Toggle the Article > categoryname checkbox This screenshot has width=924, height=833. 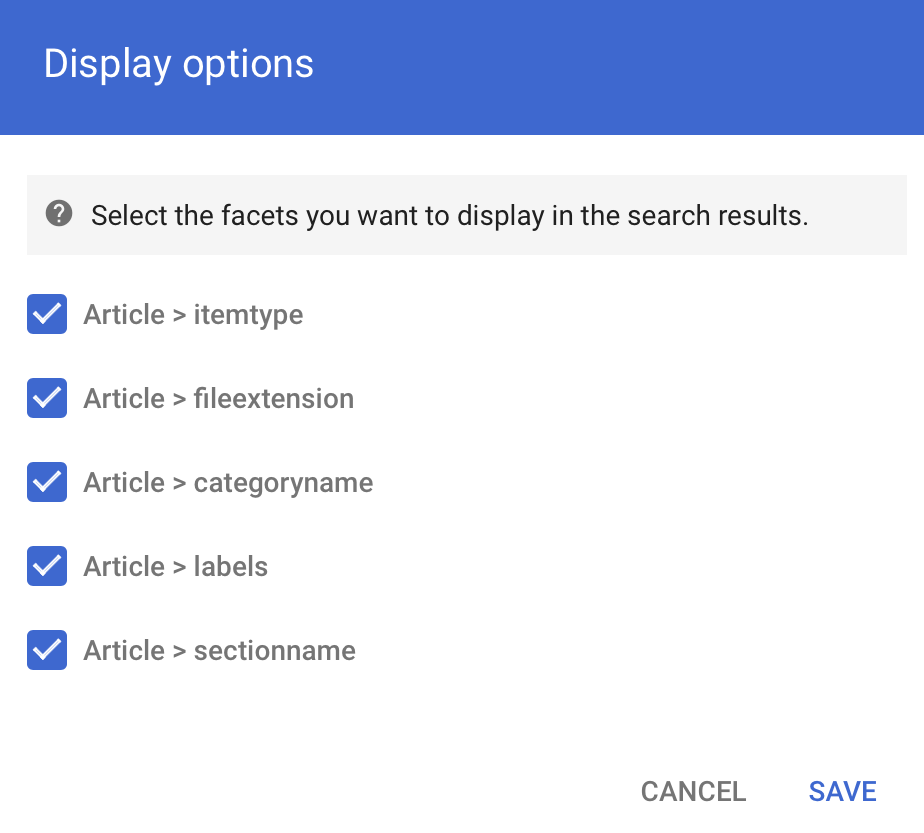point(47,482)
